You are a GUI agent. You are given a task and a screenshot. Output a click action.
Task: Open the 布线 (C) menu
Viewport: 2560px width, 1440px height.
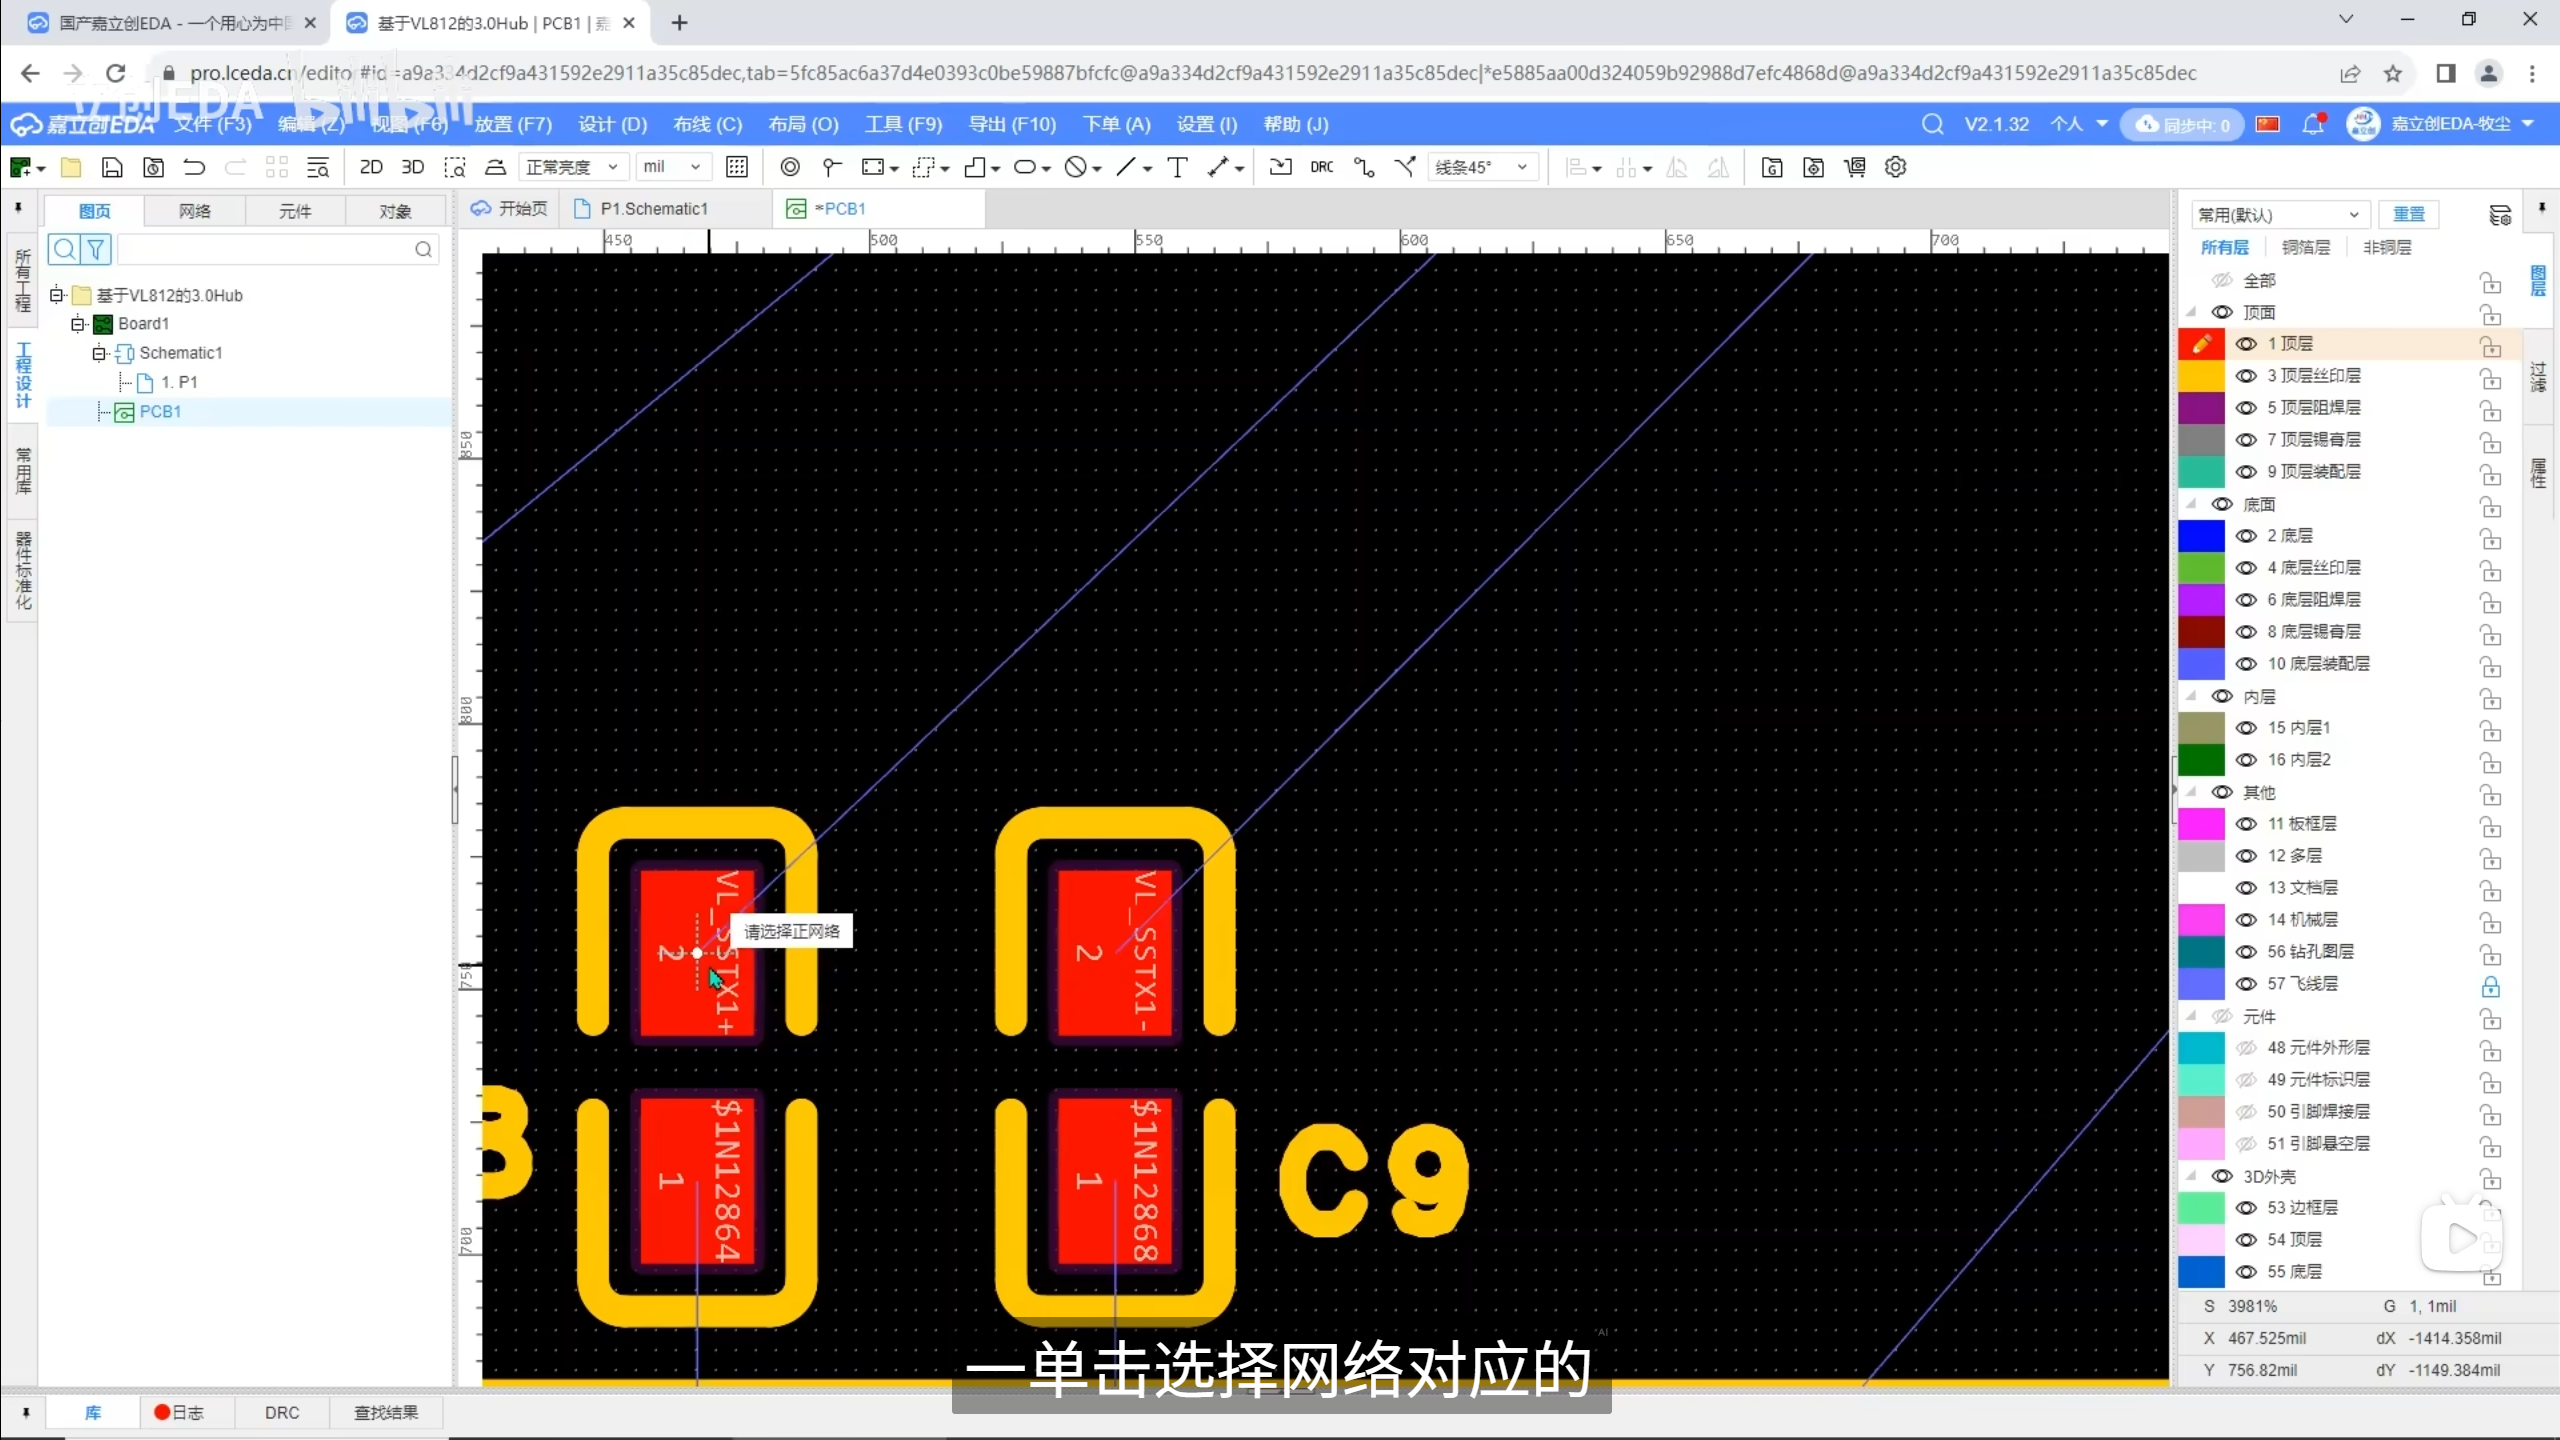tap(707, 124)
